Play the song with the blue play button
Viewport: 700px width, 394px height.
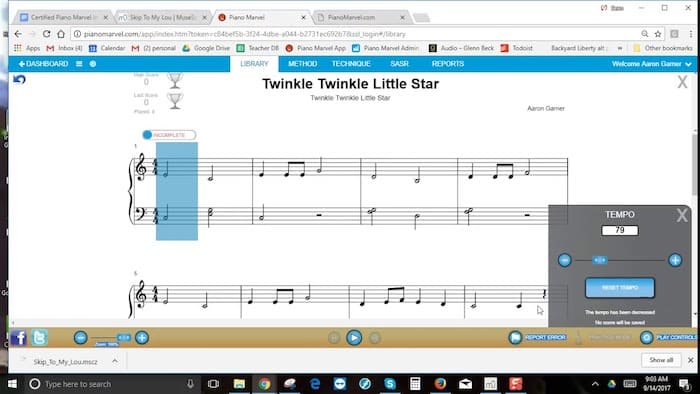click(354, 338)
